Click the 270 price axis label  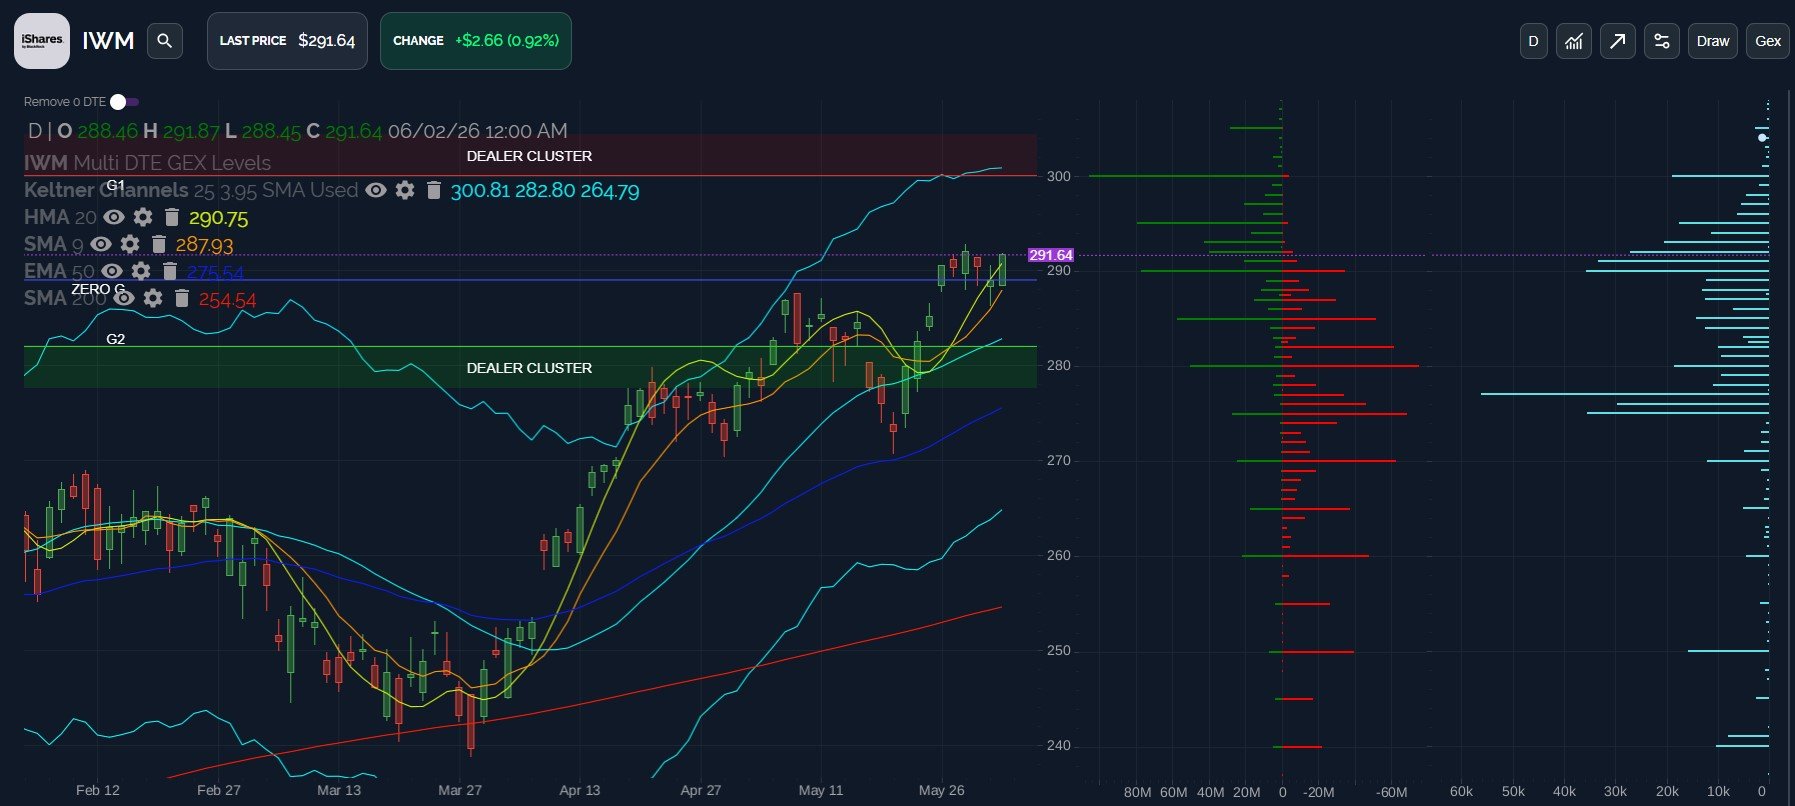click(1059, 461)
